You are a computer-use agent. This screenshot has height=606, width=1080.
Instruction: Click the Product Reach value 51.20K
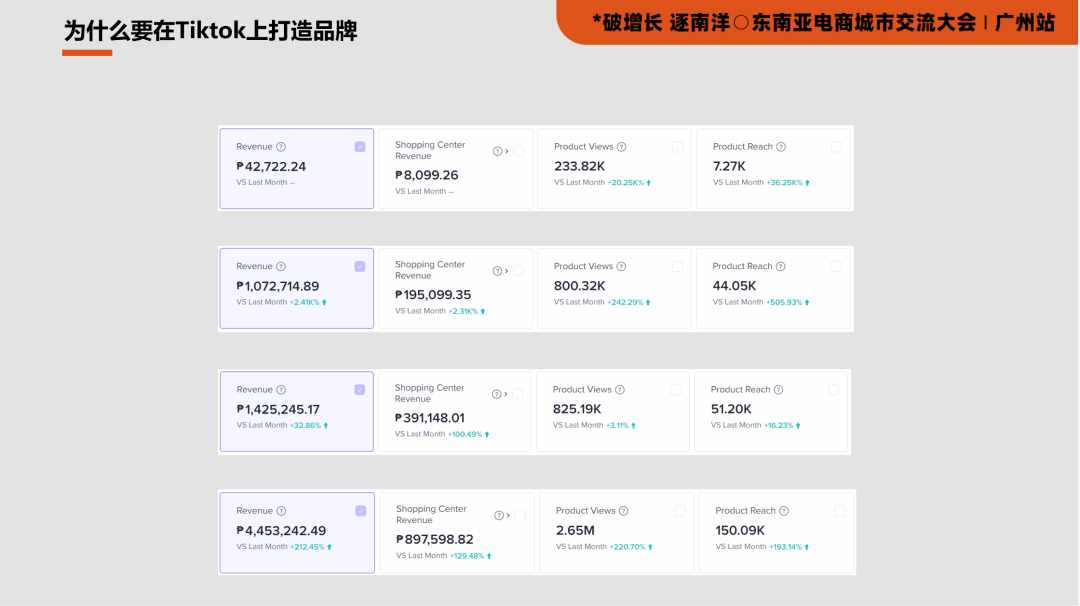731,409
